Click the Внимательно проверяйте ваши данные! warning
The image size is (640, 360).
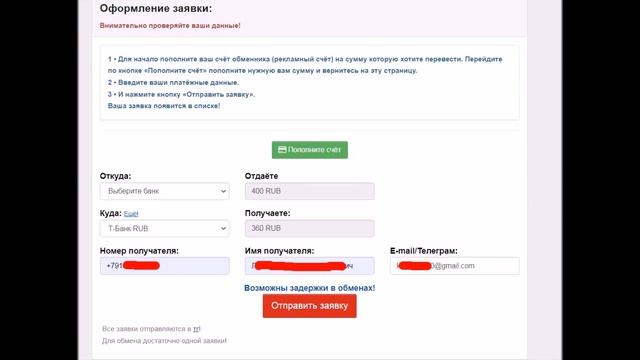click(x=170, y=25)
